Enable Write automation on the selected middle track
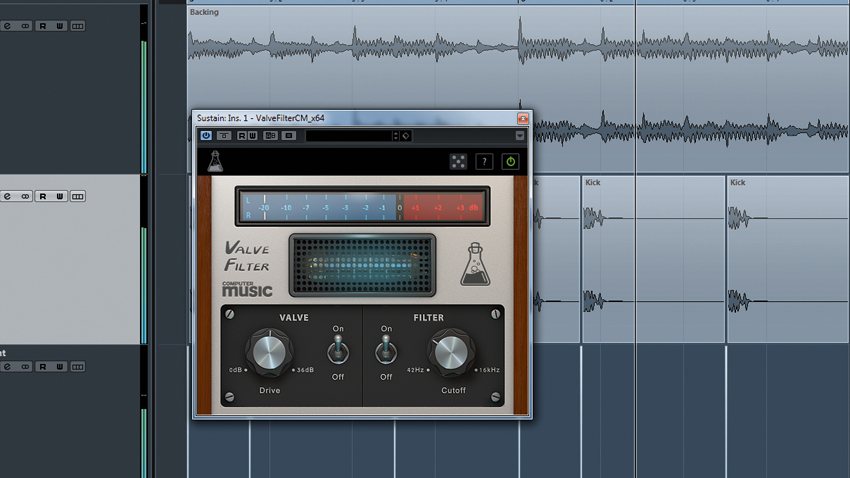 click(60, 196)
